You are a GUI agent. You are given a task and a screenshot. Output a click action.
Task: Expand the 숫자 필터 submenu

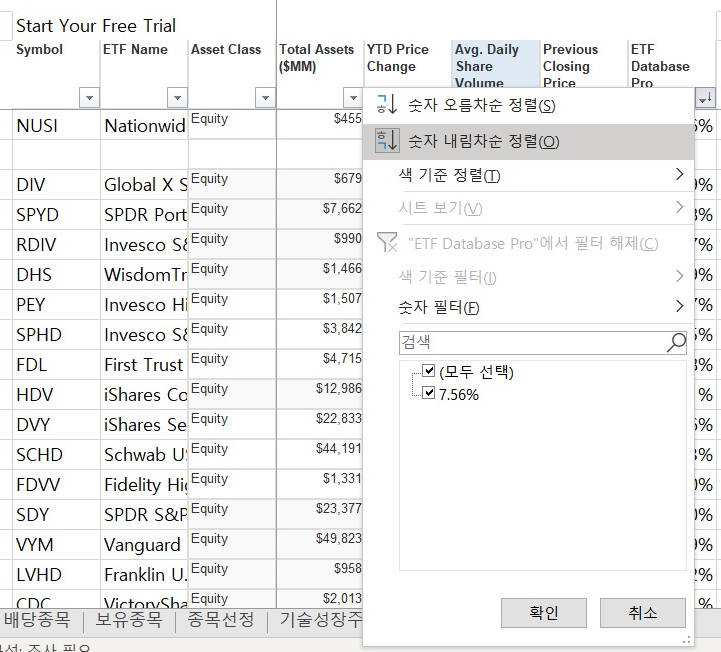(x=528, y=307)
